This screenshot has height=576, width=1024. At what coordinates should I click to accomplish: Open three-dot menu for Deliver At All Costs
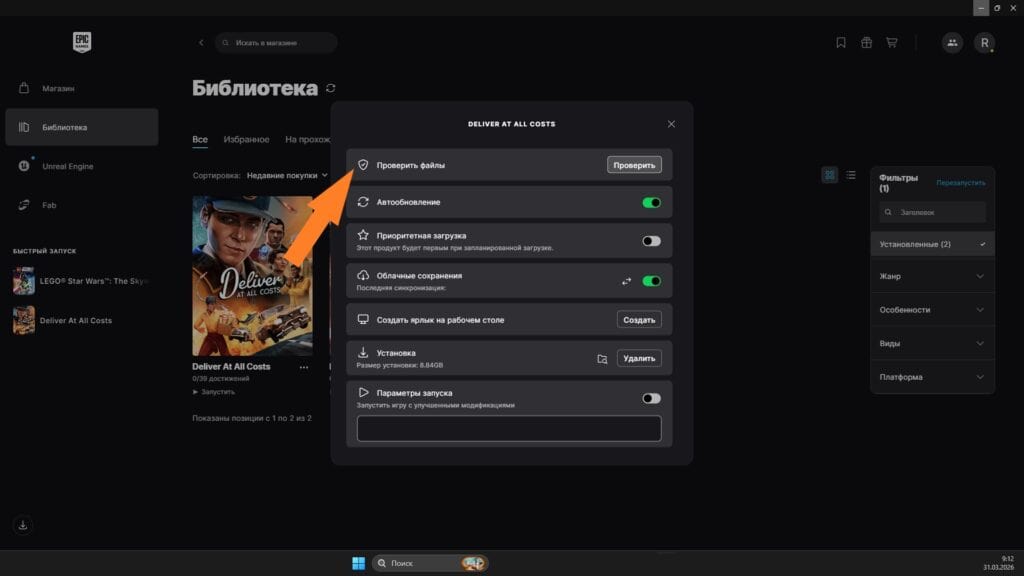point(304,367)
